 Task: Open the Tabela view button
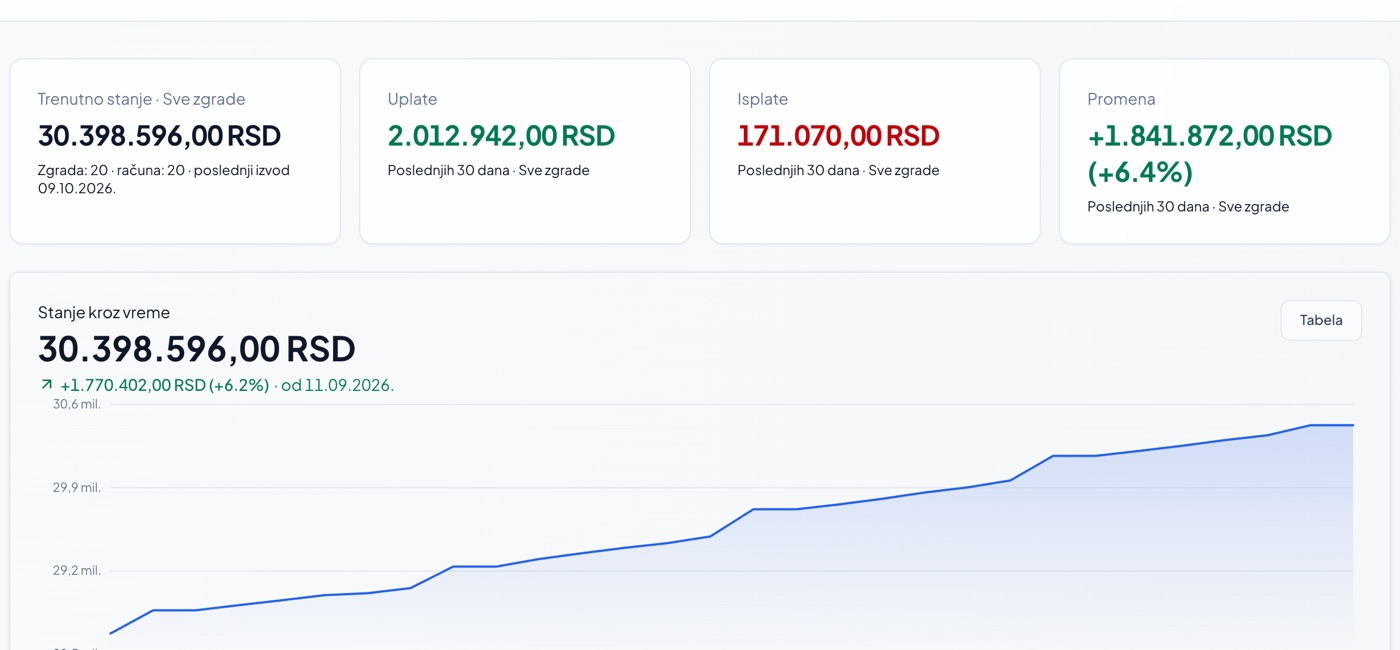point(1321,320)
